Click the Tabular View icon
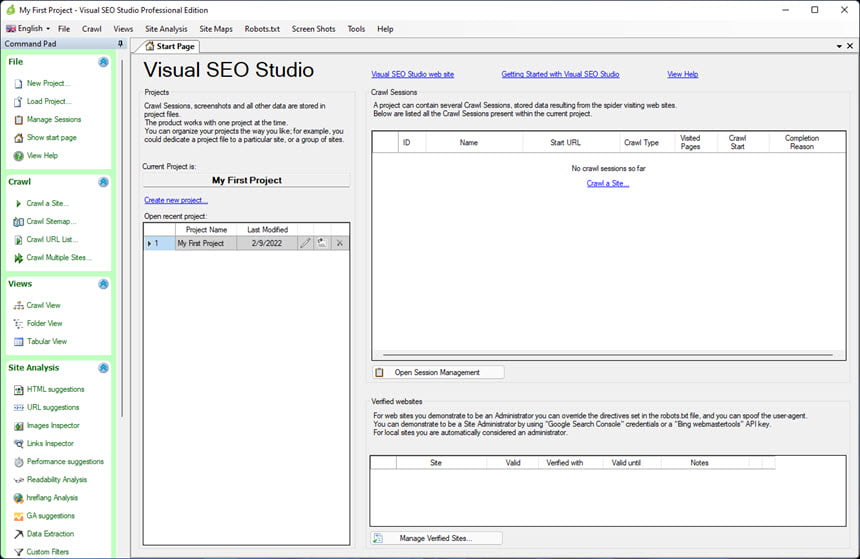This screenshot has height=559, width=860. [x=18, y=342]
